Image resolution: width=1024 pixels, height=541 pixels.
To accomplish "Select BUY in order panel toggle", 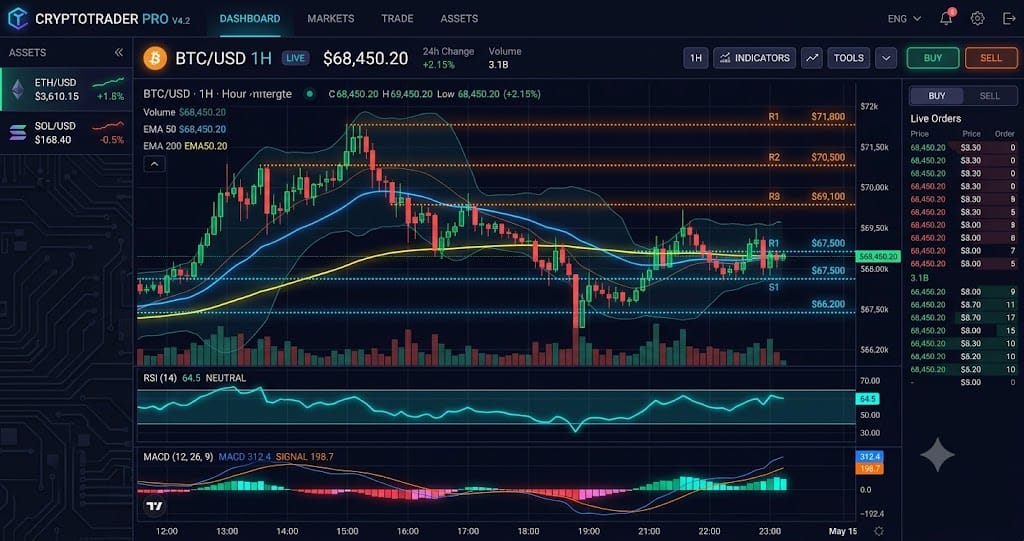I will tap(936, 96).
